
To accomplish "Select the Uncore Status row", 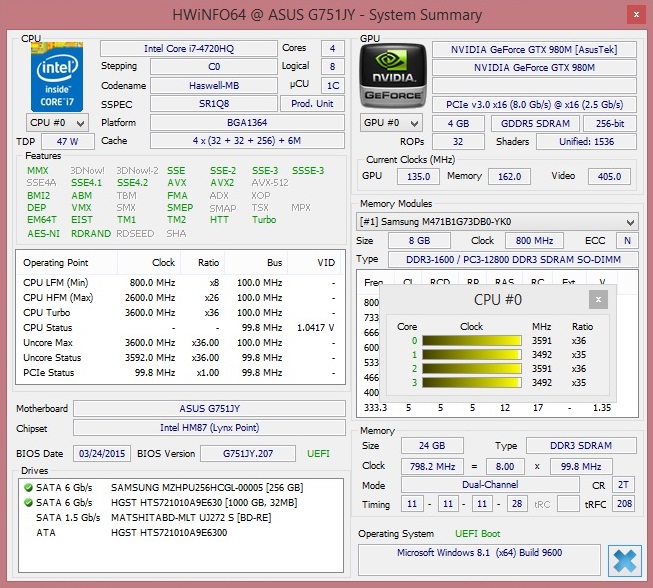I will [179, 358].
